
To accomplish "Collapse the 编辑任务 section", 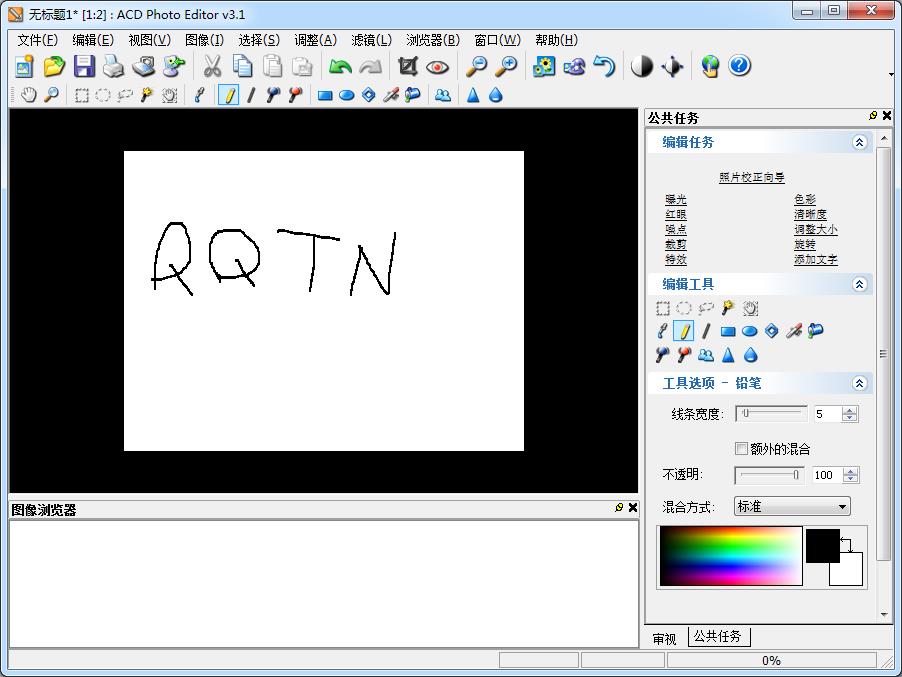I will (858, 143).
